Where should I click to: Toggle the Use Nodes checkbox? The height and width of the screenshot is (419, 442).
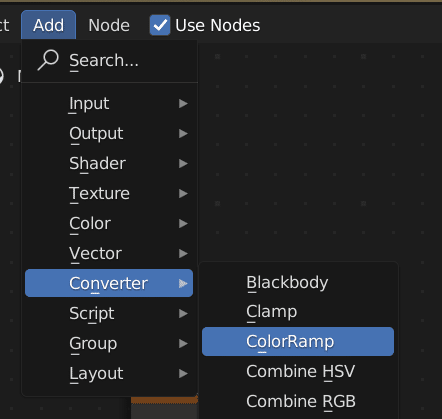160,25
